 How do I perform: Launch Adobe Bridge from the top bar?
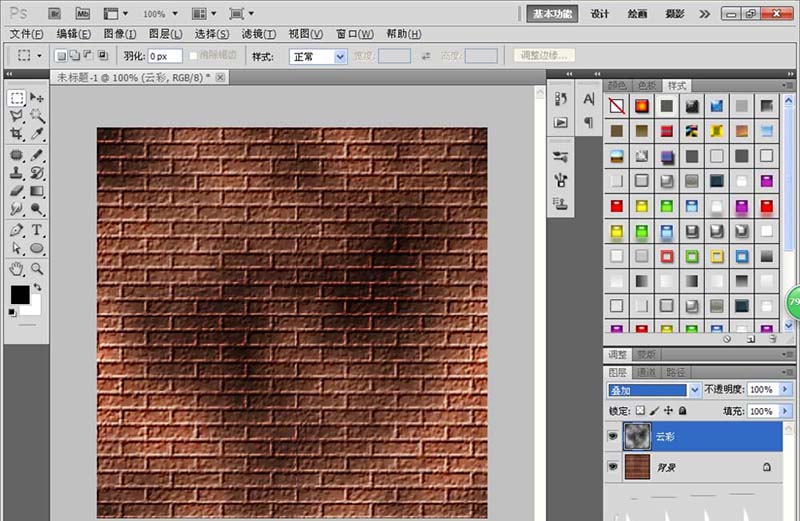[54, 14]
